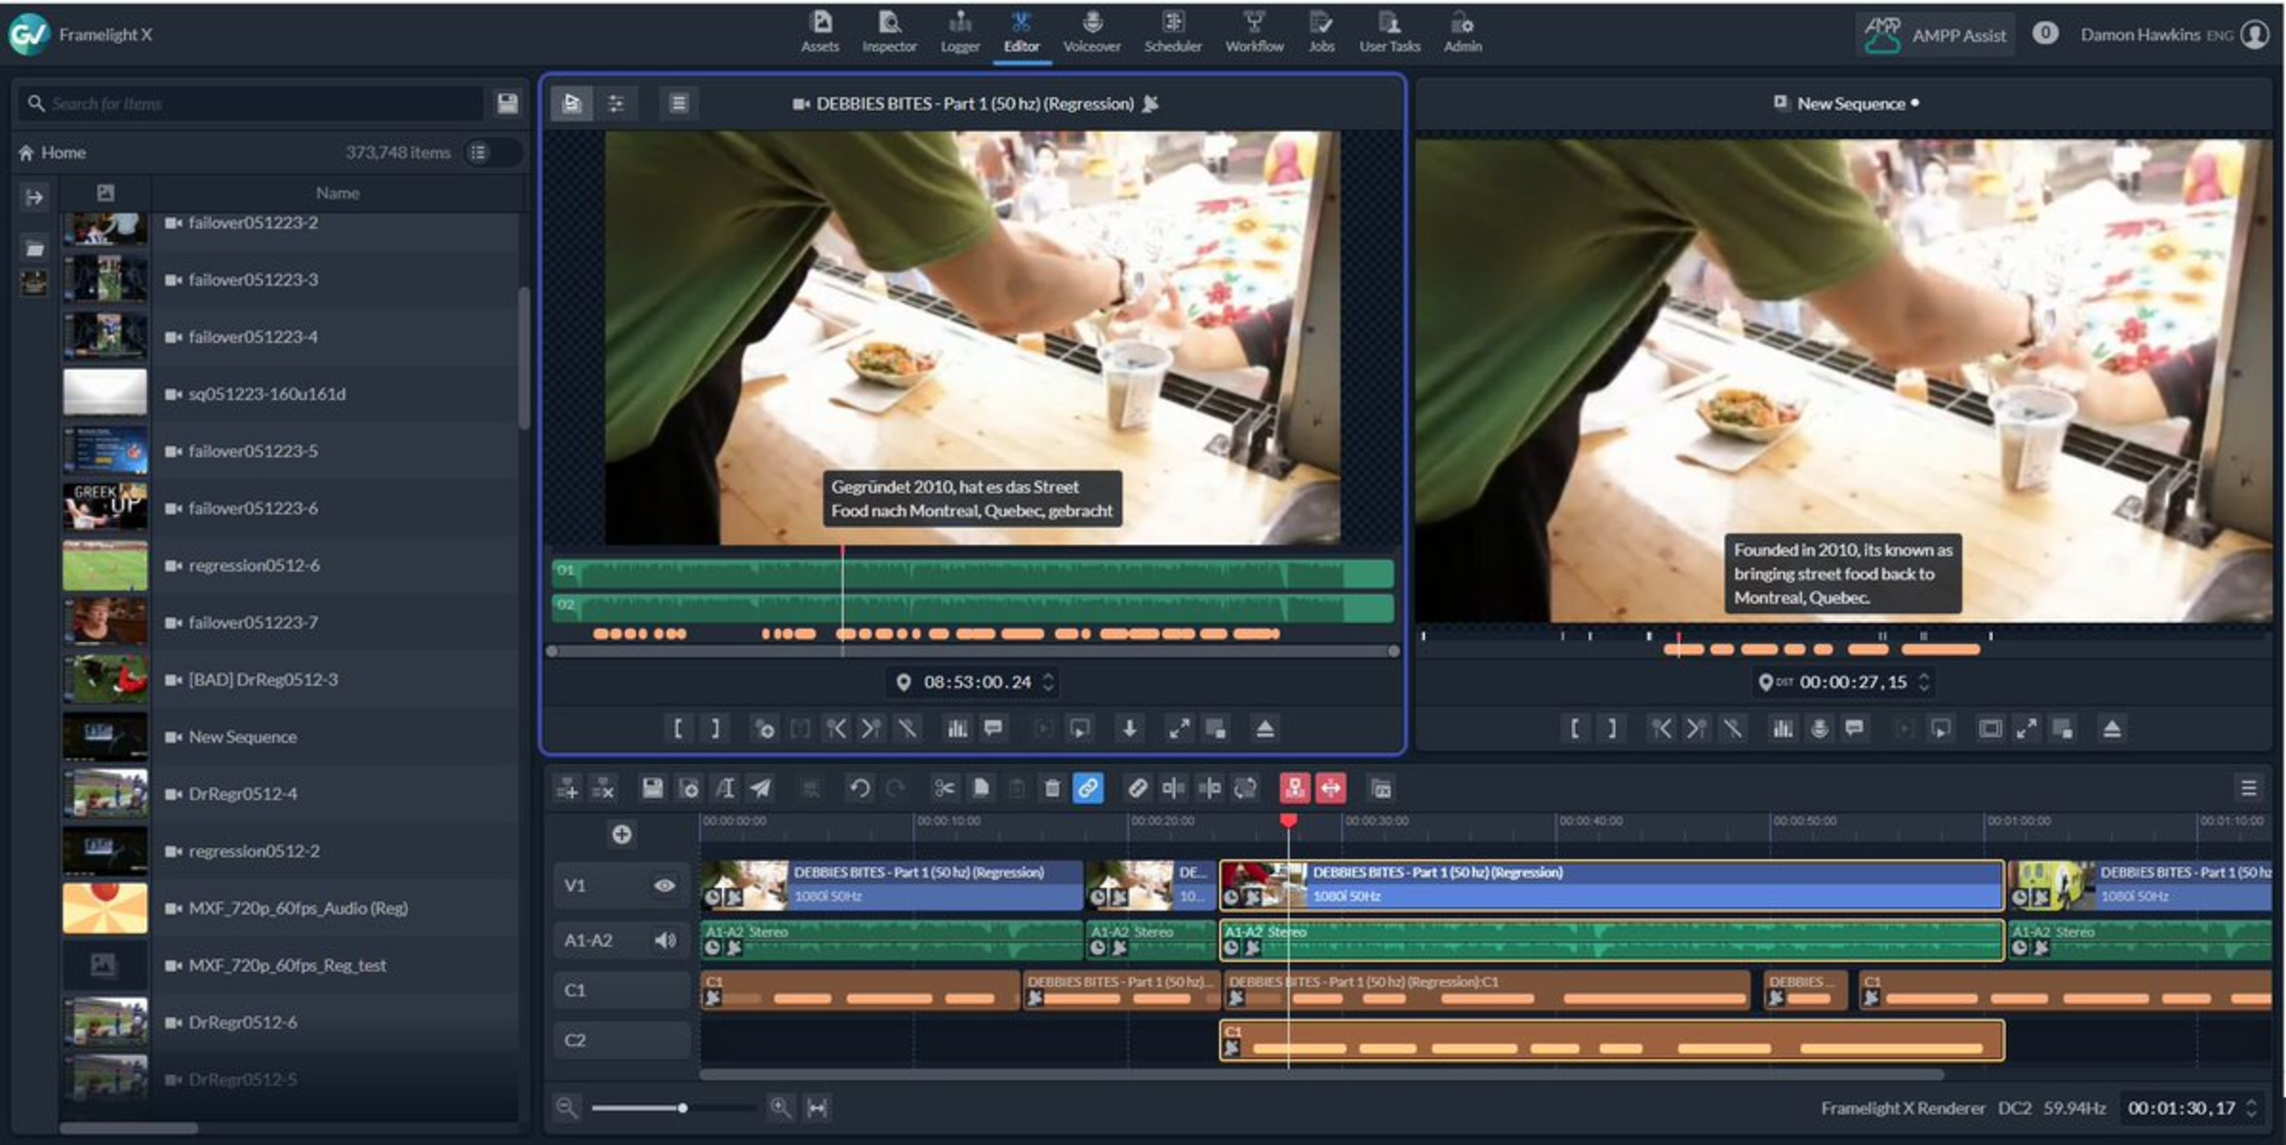Click the save sequence floppy icon
Image resolution: width=2286 pixels, height=1145 pixels.
(652, 789)
